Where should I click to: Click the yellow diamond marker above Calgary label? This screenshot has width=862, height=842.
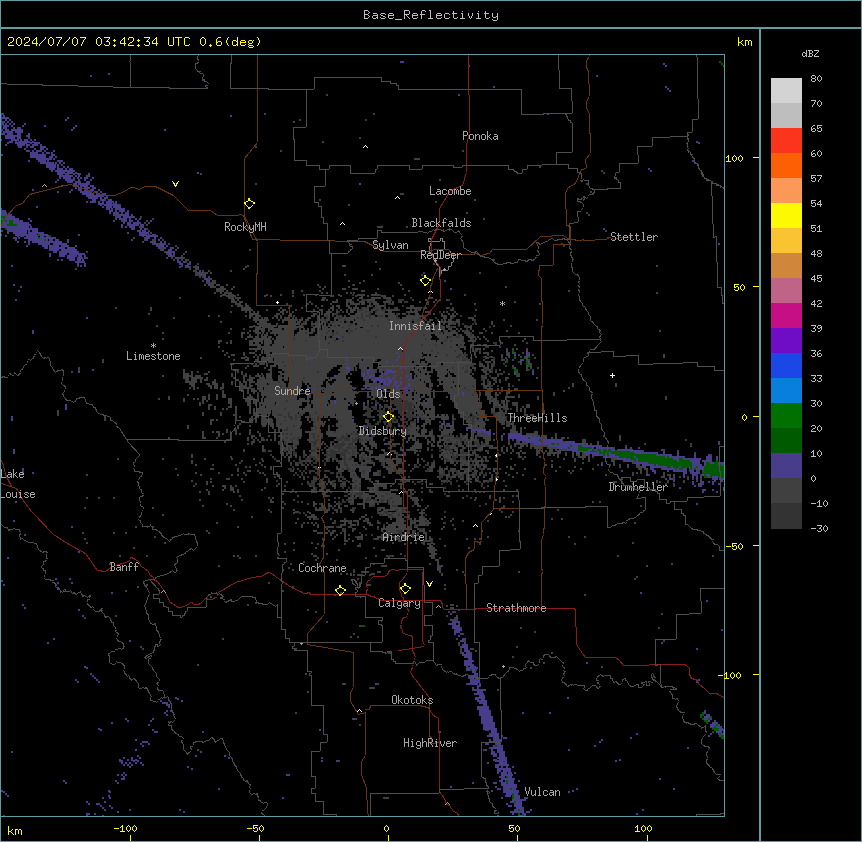coord(405,589)
